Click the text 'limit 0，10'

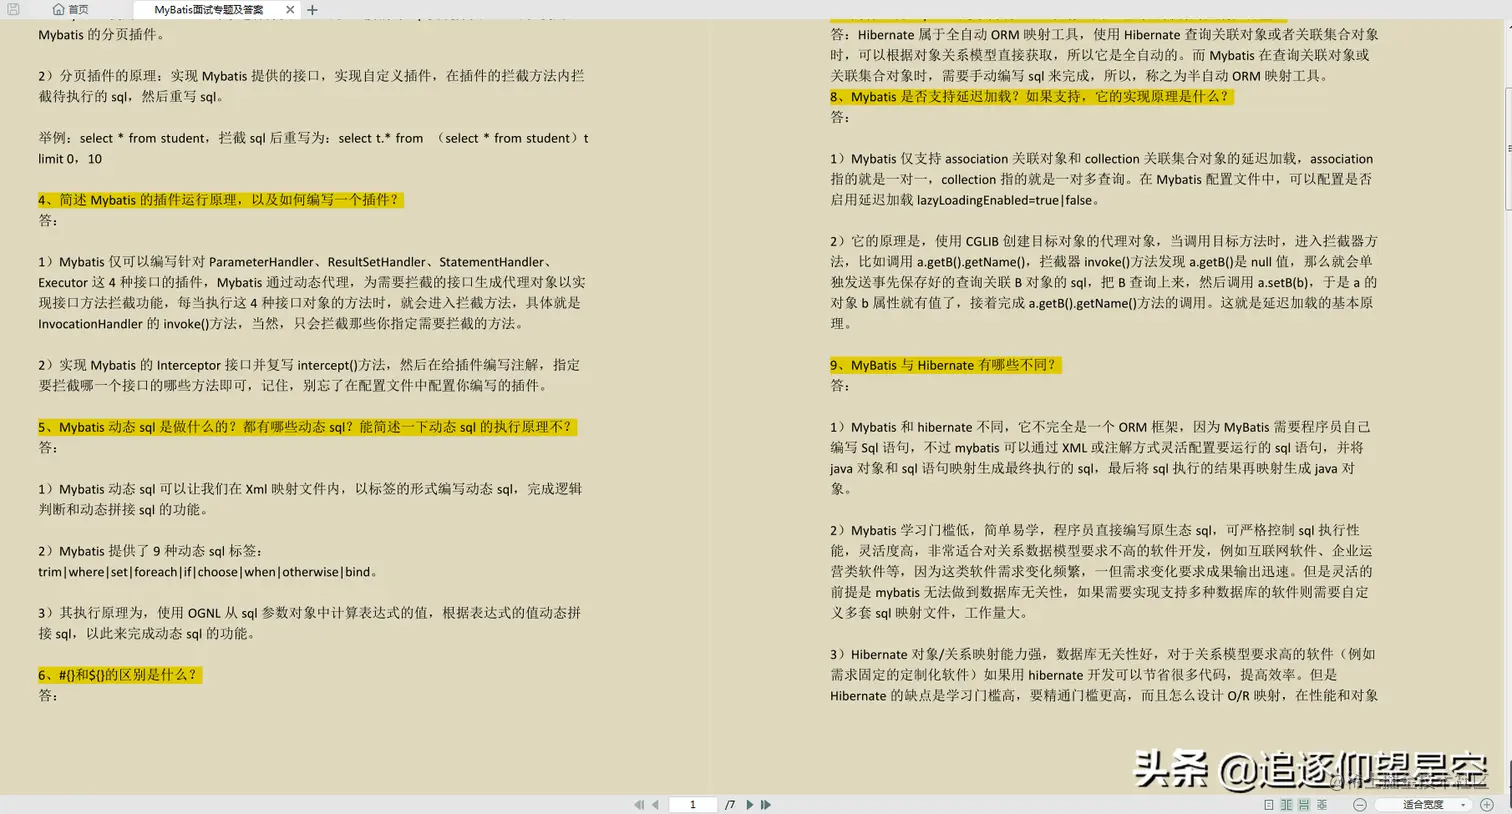[x=70, y=159]
